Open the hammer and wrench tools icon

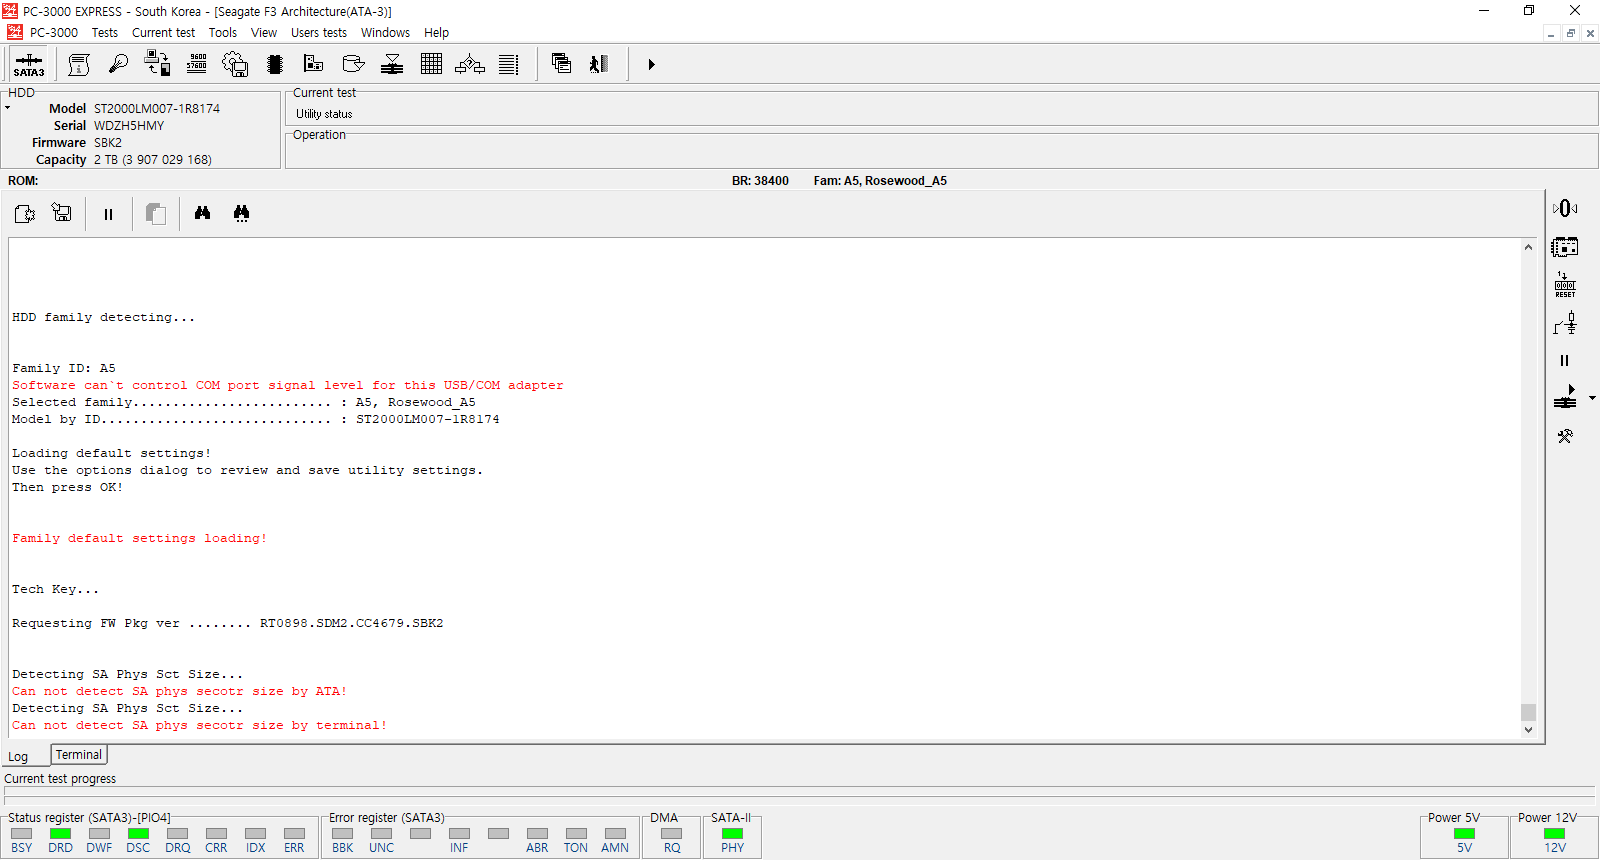point(1565,436)
